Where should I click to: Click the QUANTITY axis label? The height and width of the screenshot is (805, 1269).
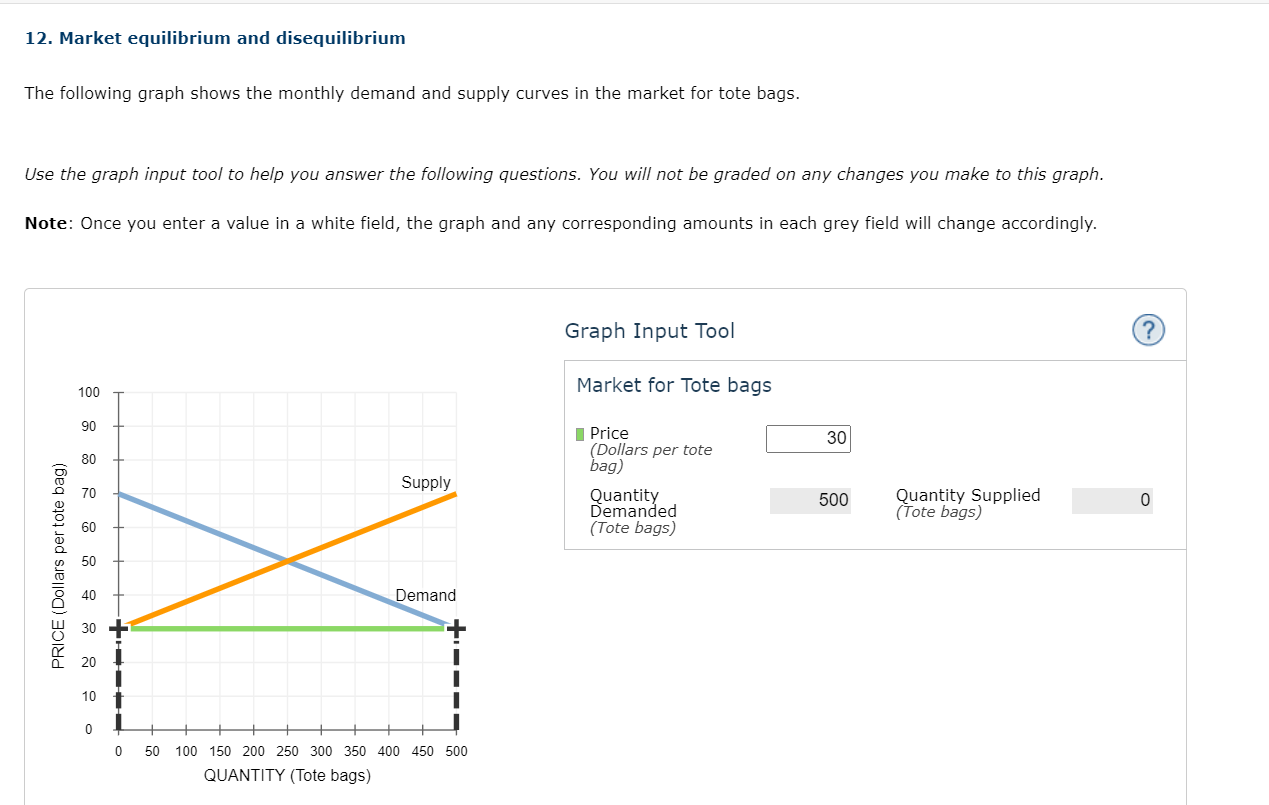(286, 775)
